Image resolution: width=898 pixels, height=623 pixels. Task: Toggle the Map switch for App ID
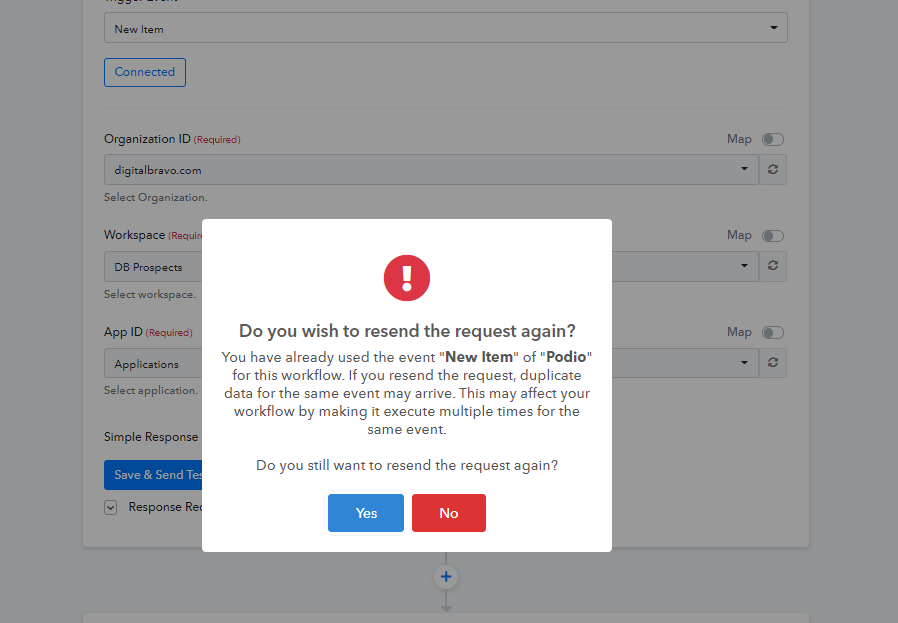coord(773,332)
